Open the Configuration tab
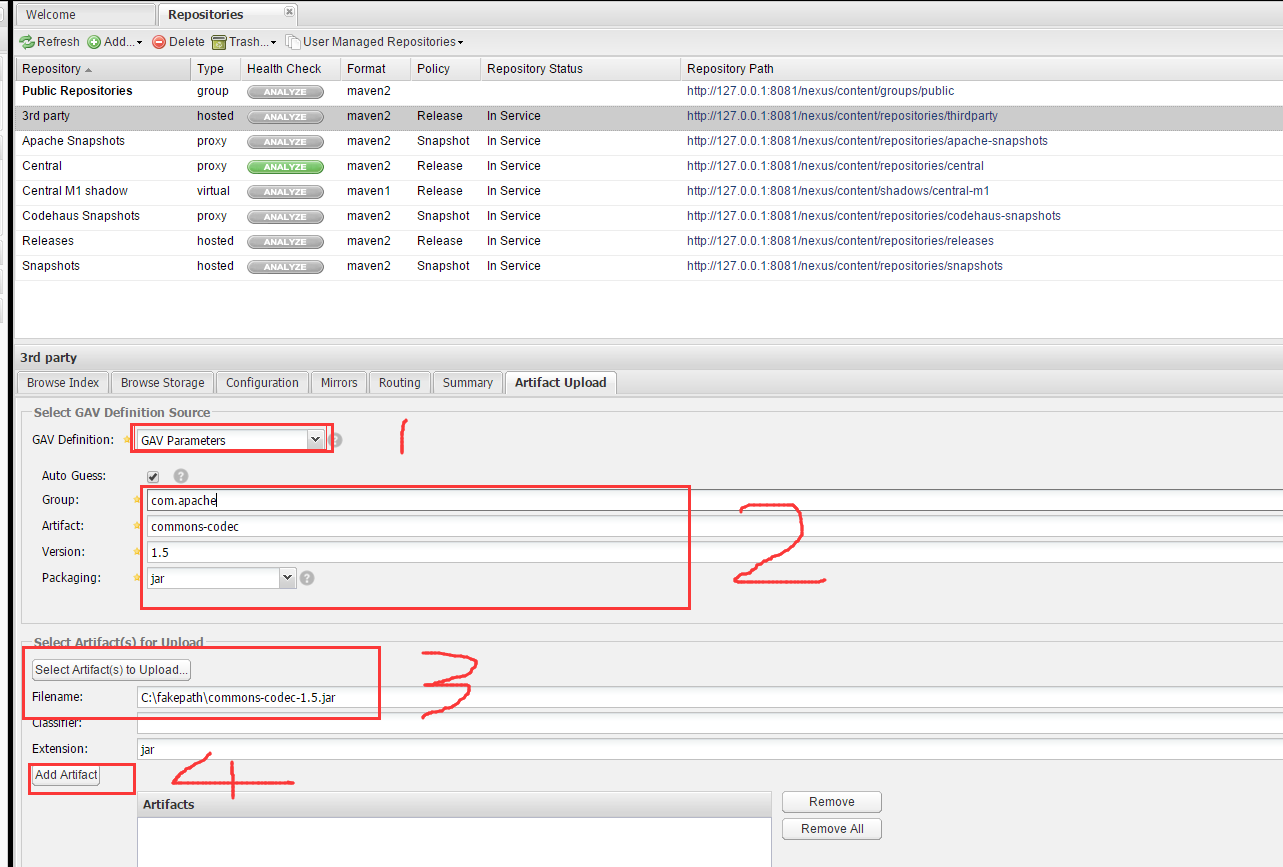Screen dimensions: 1283x867 pos(262,383)
